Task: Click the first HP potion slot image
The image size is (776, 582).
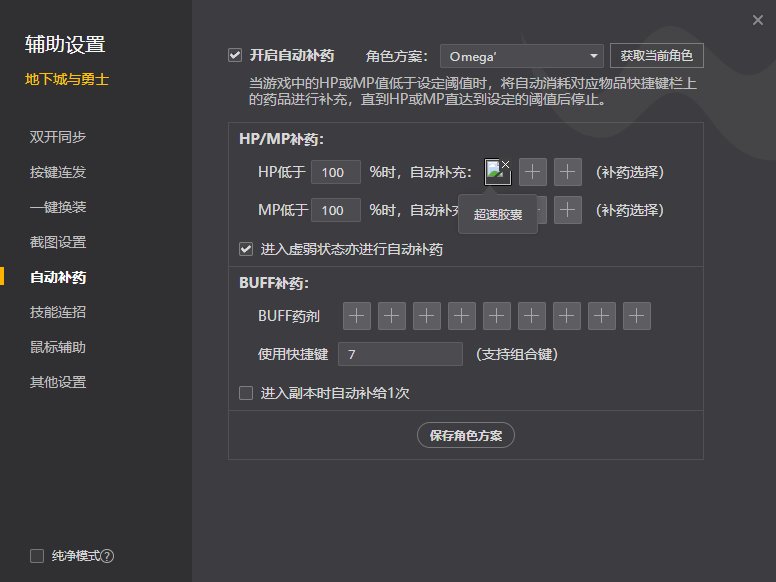Action: pos(495,173)
